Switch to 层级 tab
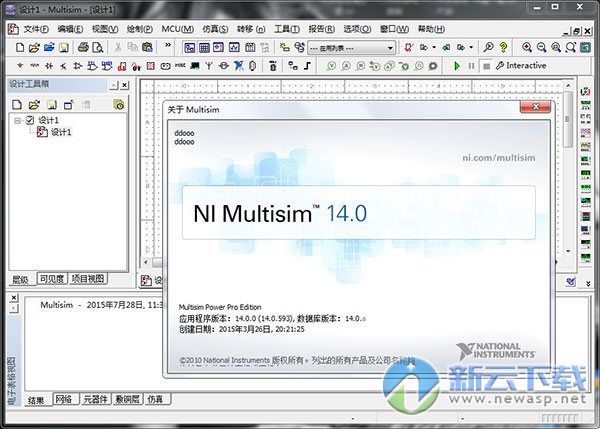The image size is (600, 429). tap(20, 279)
